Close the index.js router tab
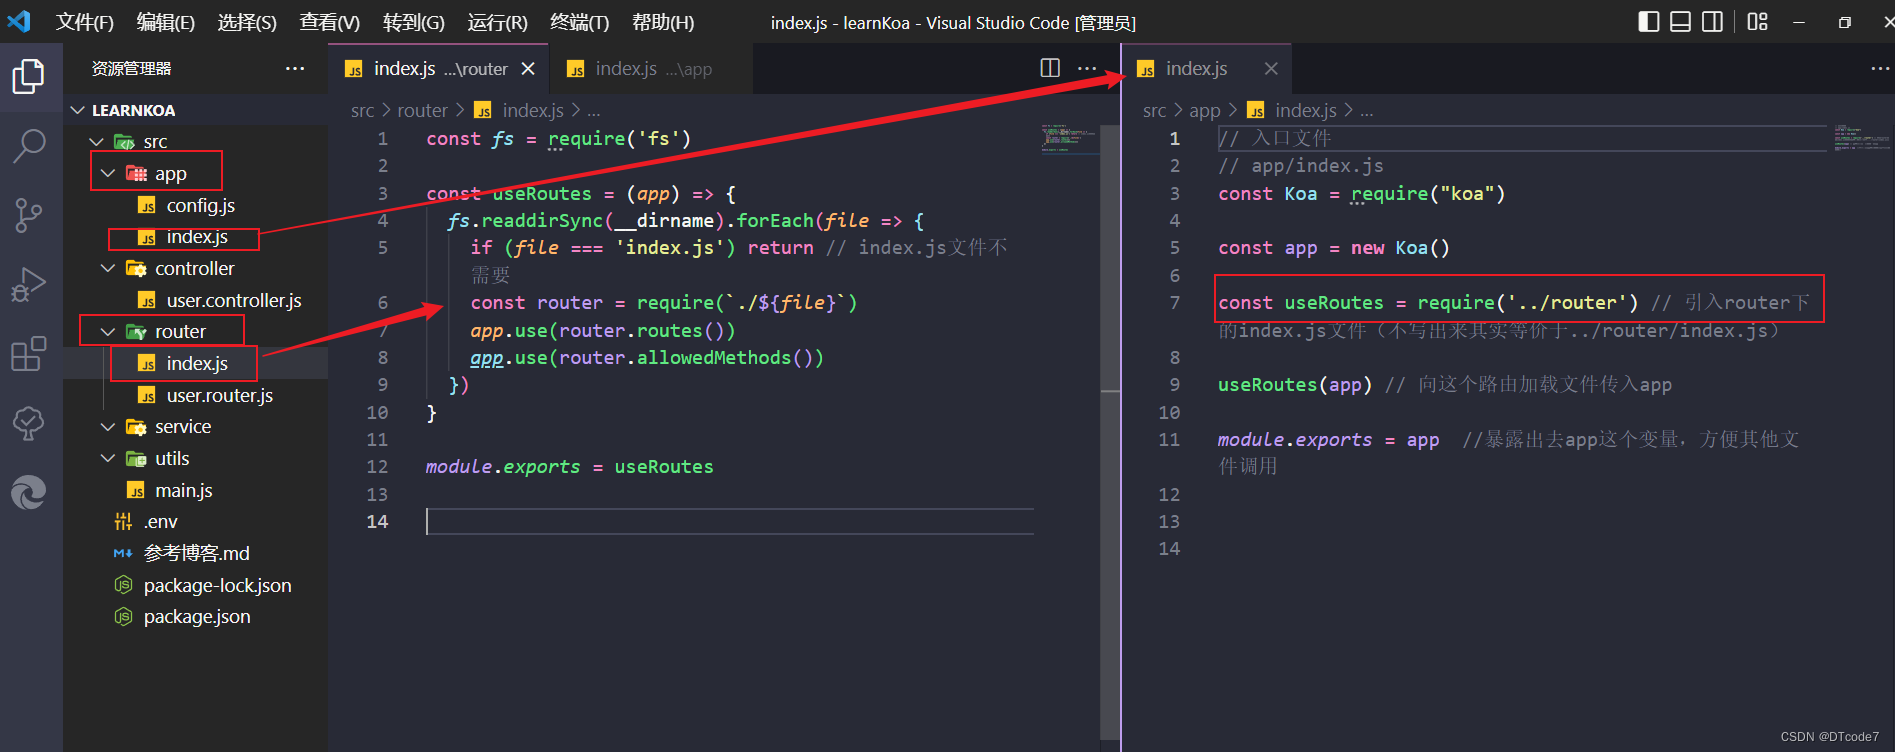Viewport: 1895px width, 752px height. coord(528,68)
